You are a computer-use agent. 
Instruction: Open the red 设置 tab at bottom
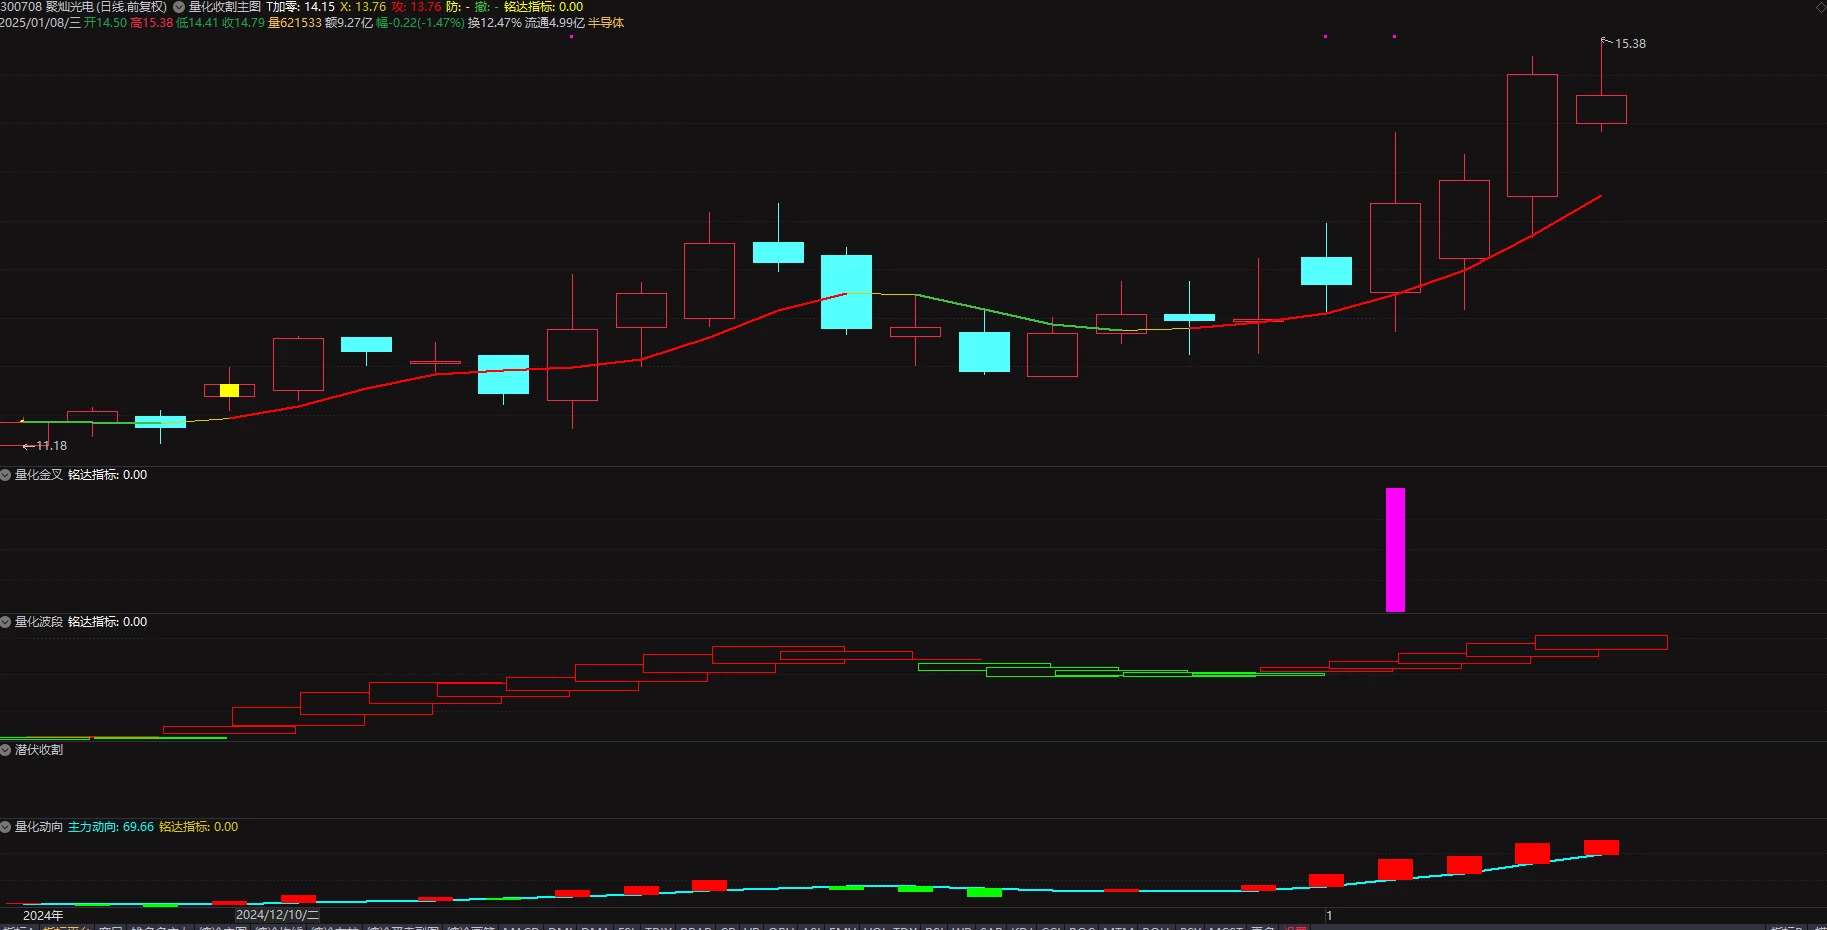click(x=1295, y=926)
